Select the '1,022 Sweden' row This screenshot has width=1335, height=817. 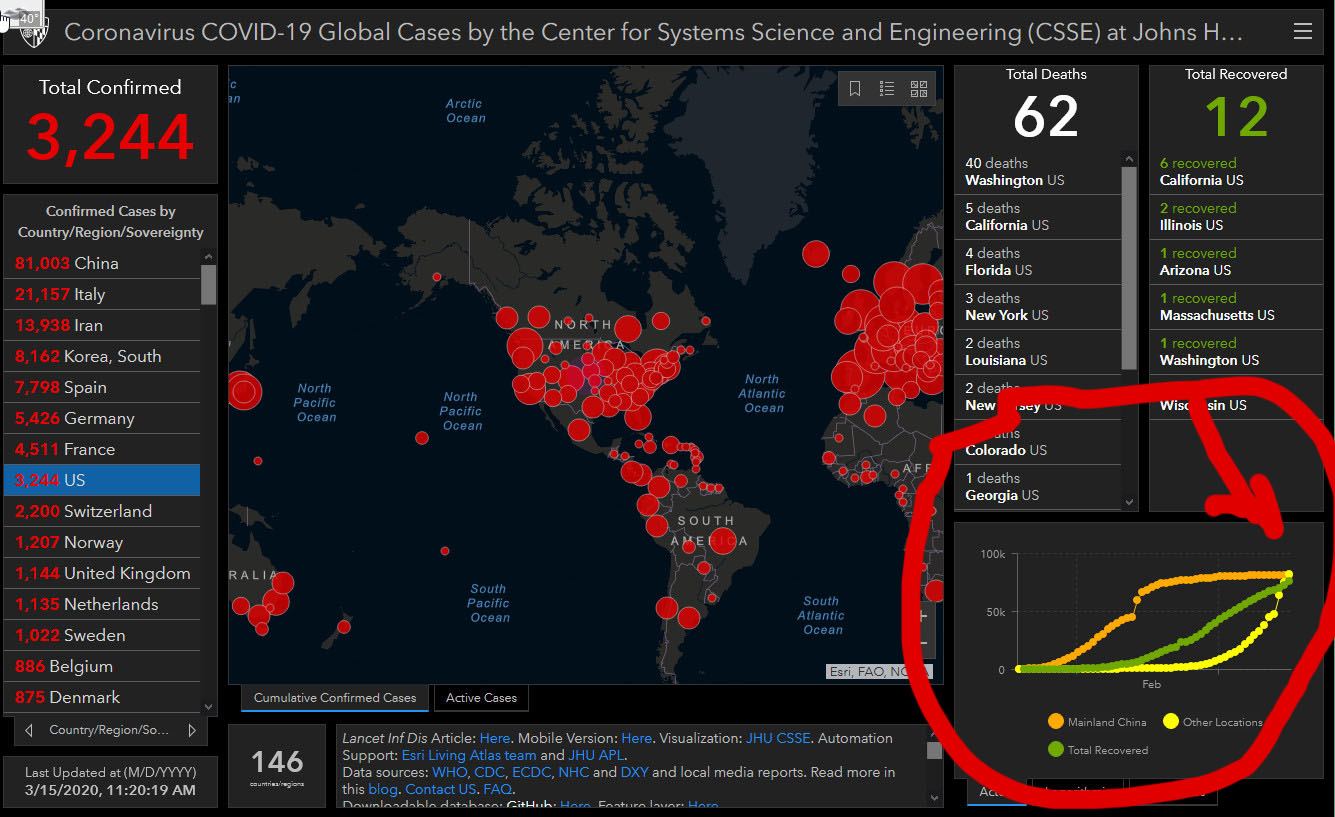coord(102,635)
